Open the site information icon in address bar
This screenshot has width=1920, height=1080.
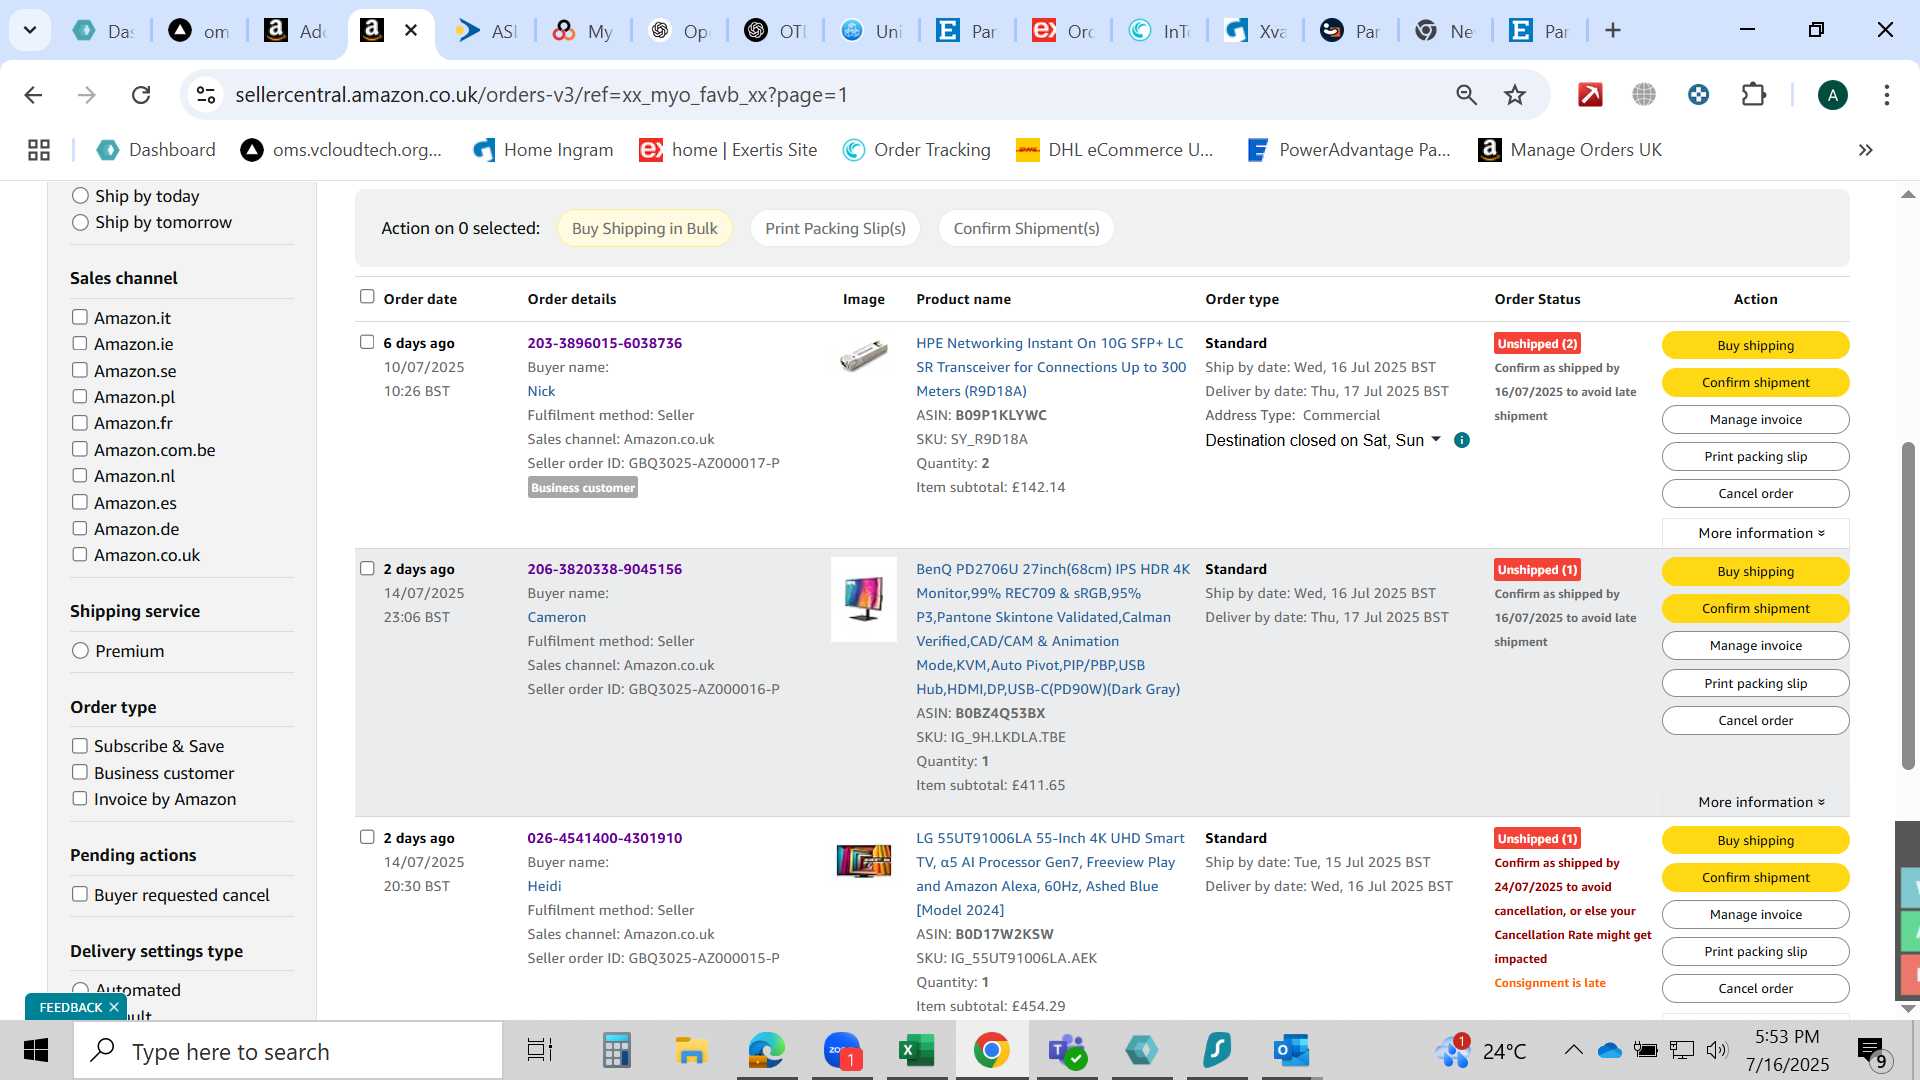point(206,95)
